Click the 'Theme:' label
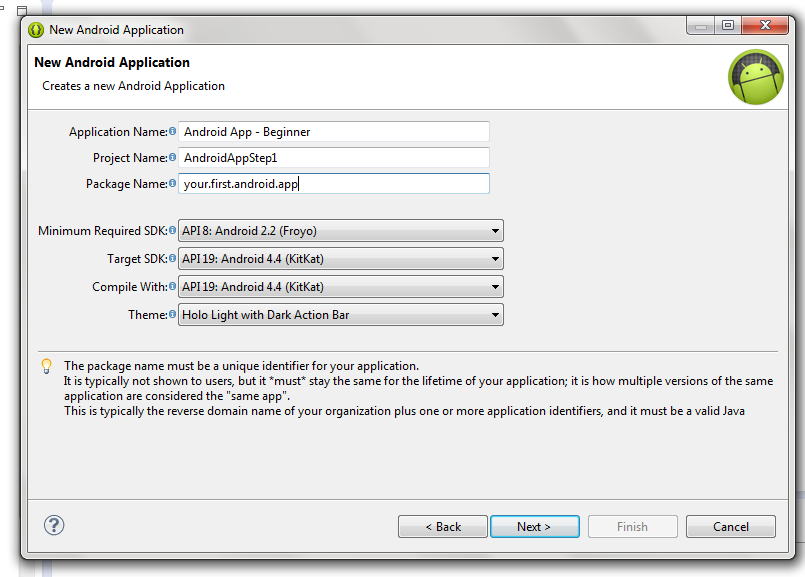Screen dimensions: 805x577 [x=148, y=315]
